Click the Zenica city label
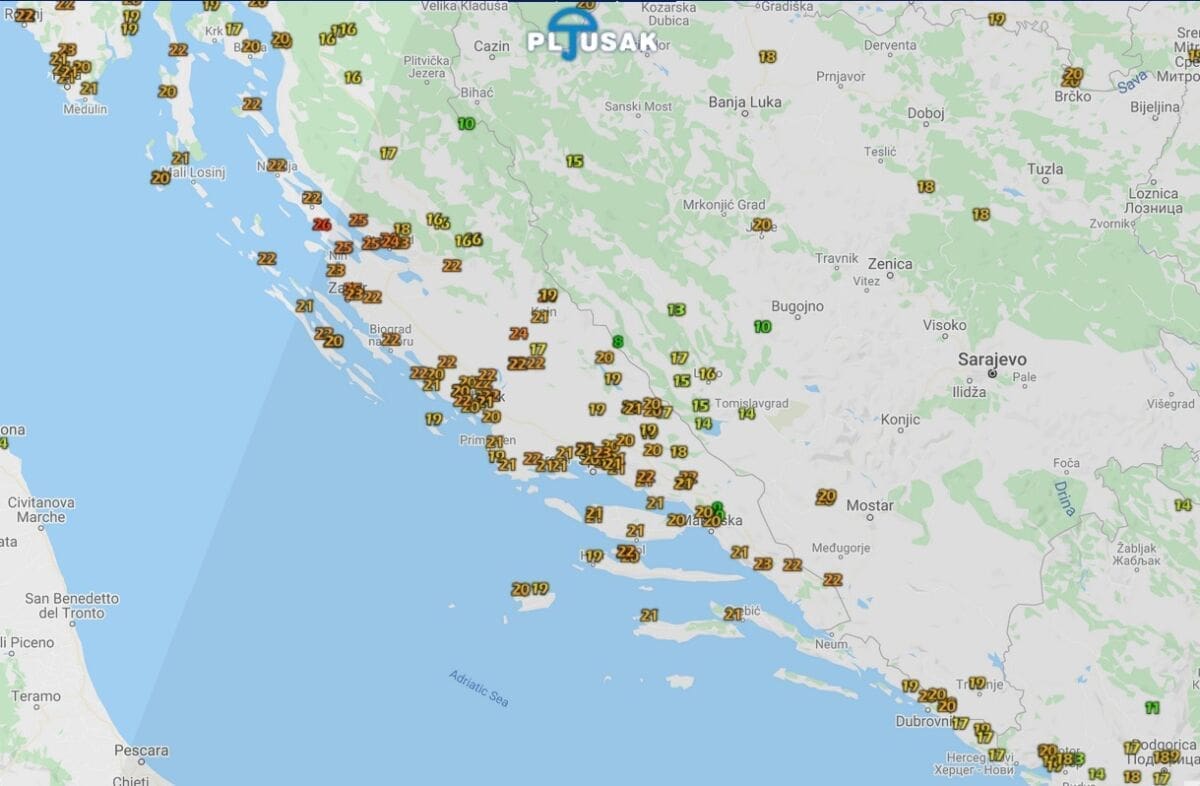This screenshot has height=786, width=1200. (x=889, y=264)
